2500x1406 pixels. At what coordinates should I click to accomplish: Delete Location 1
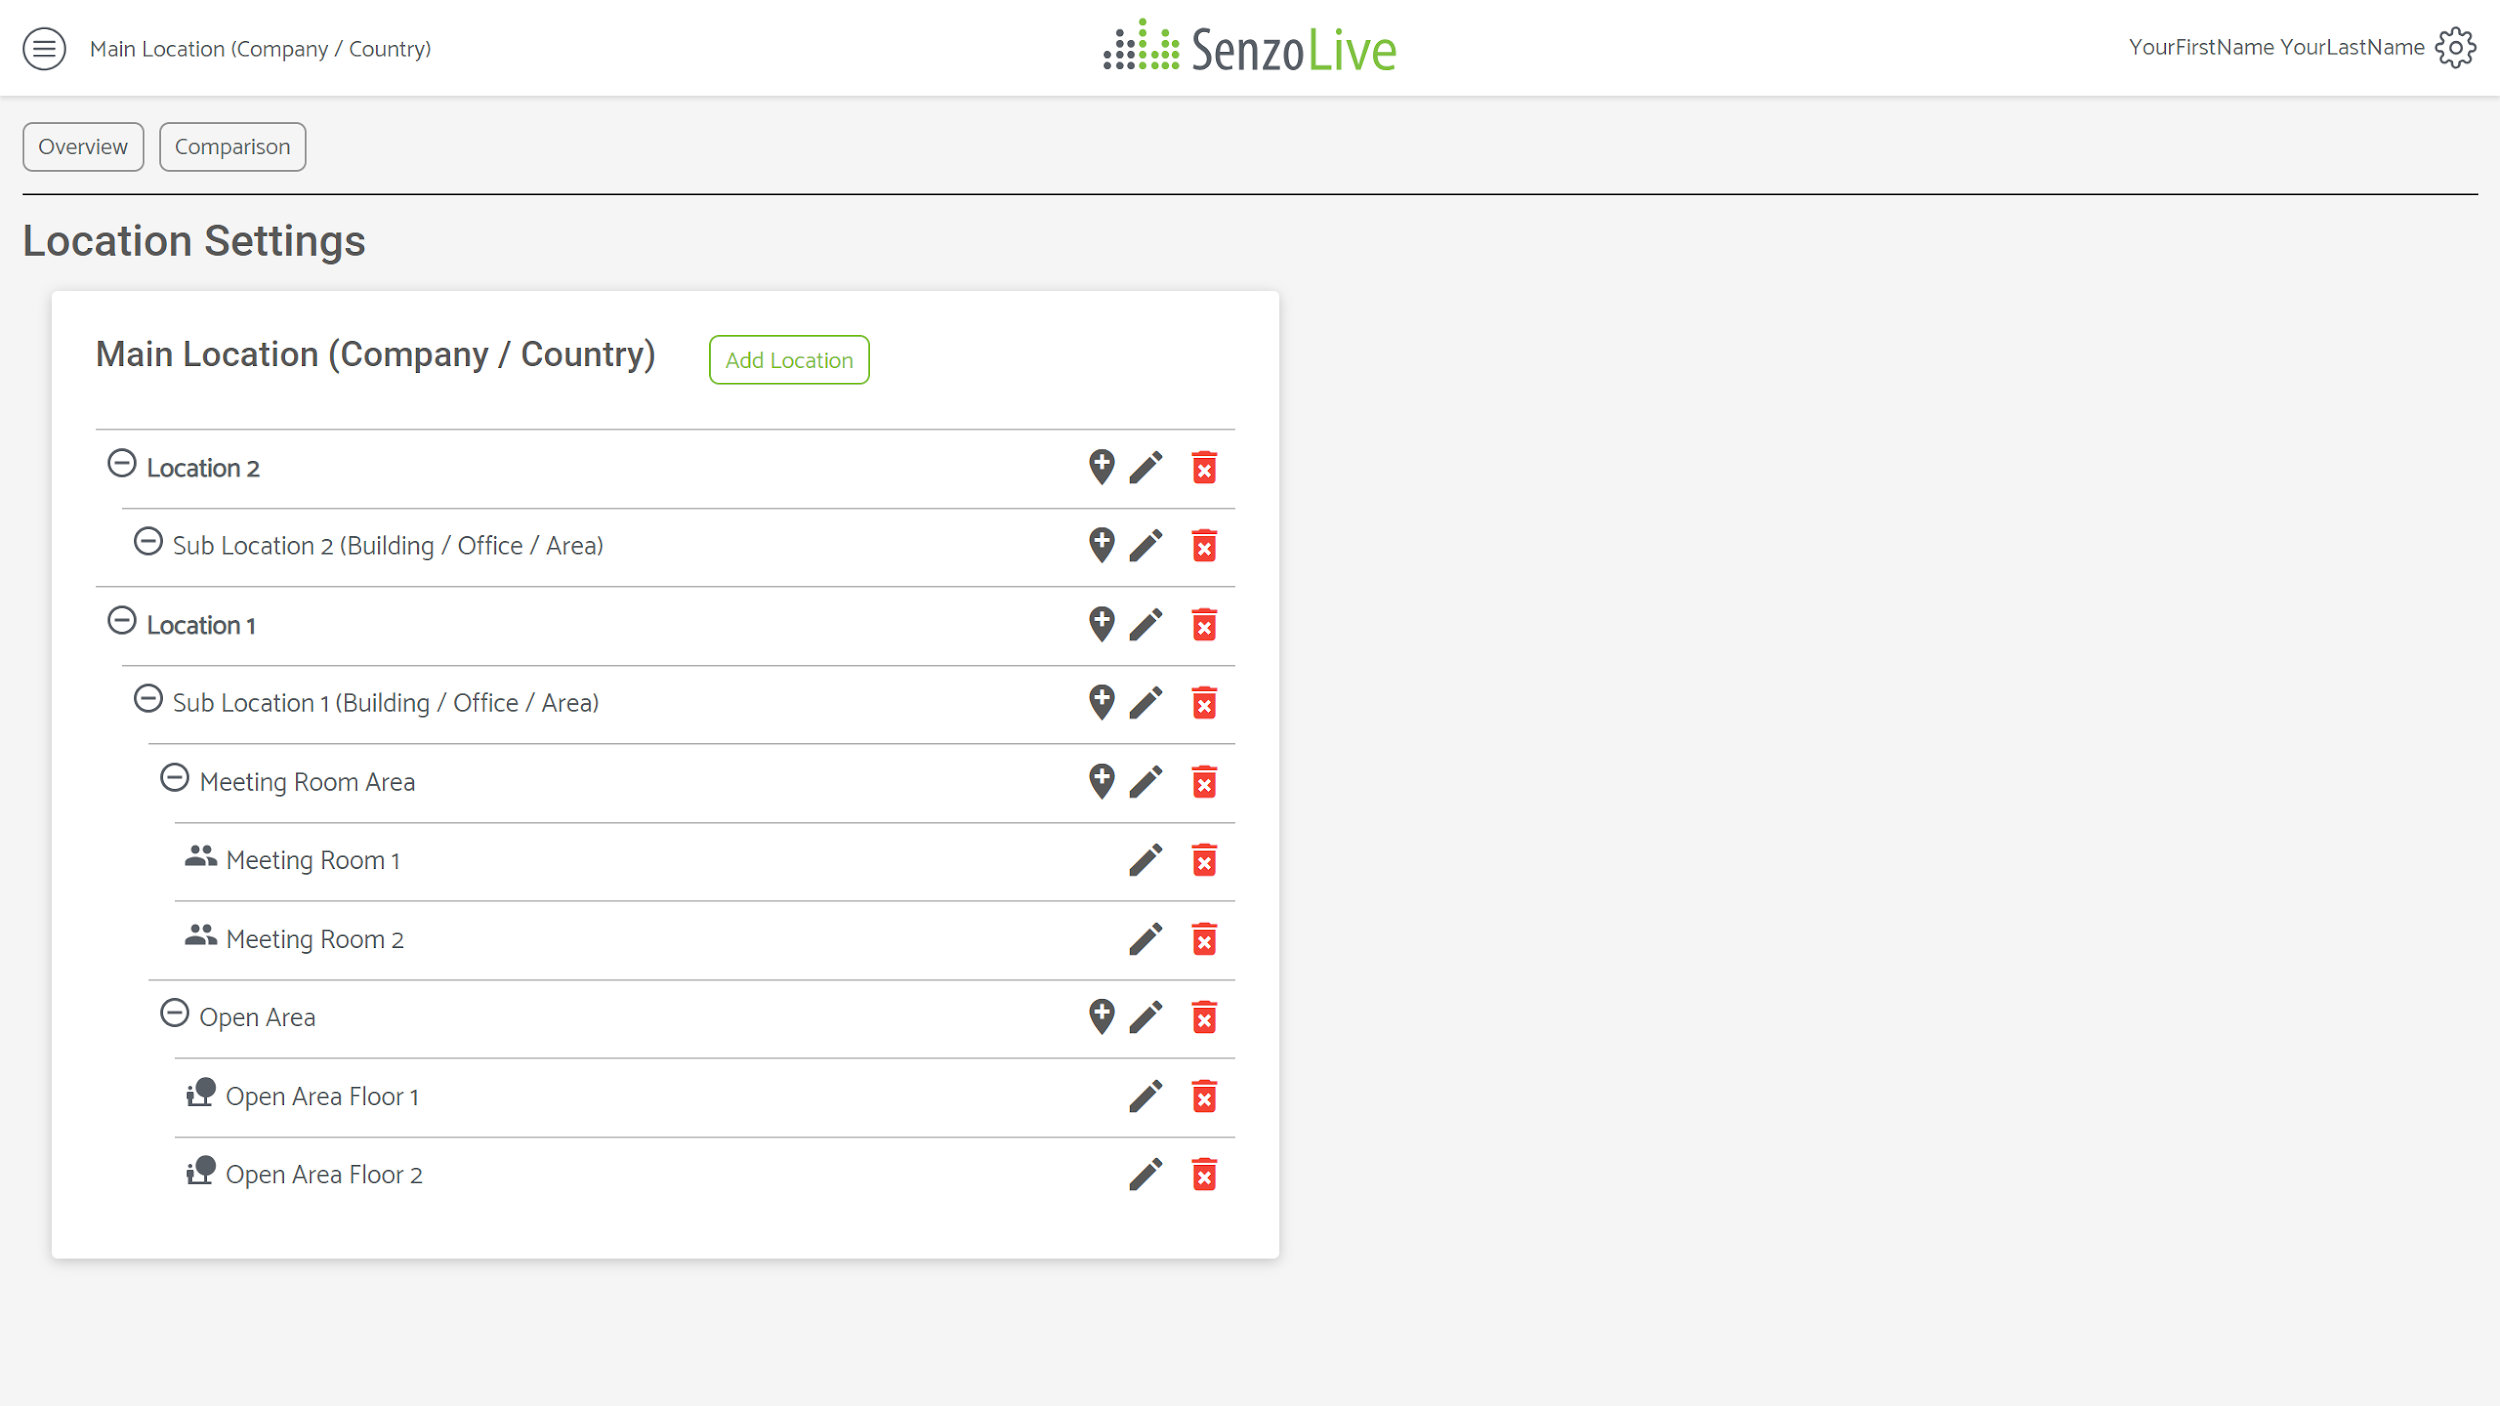(x=1204, y=624)
